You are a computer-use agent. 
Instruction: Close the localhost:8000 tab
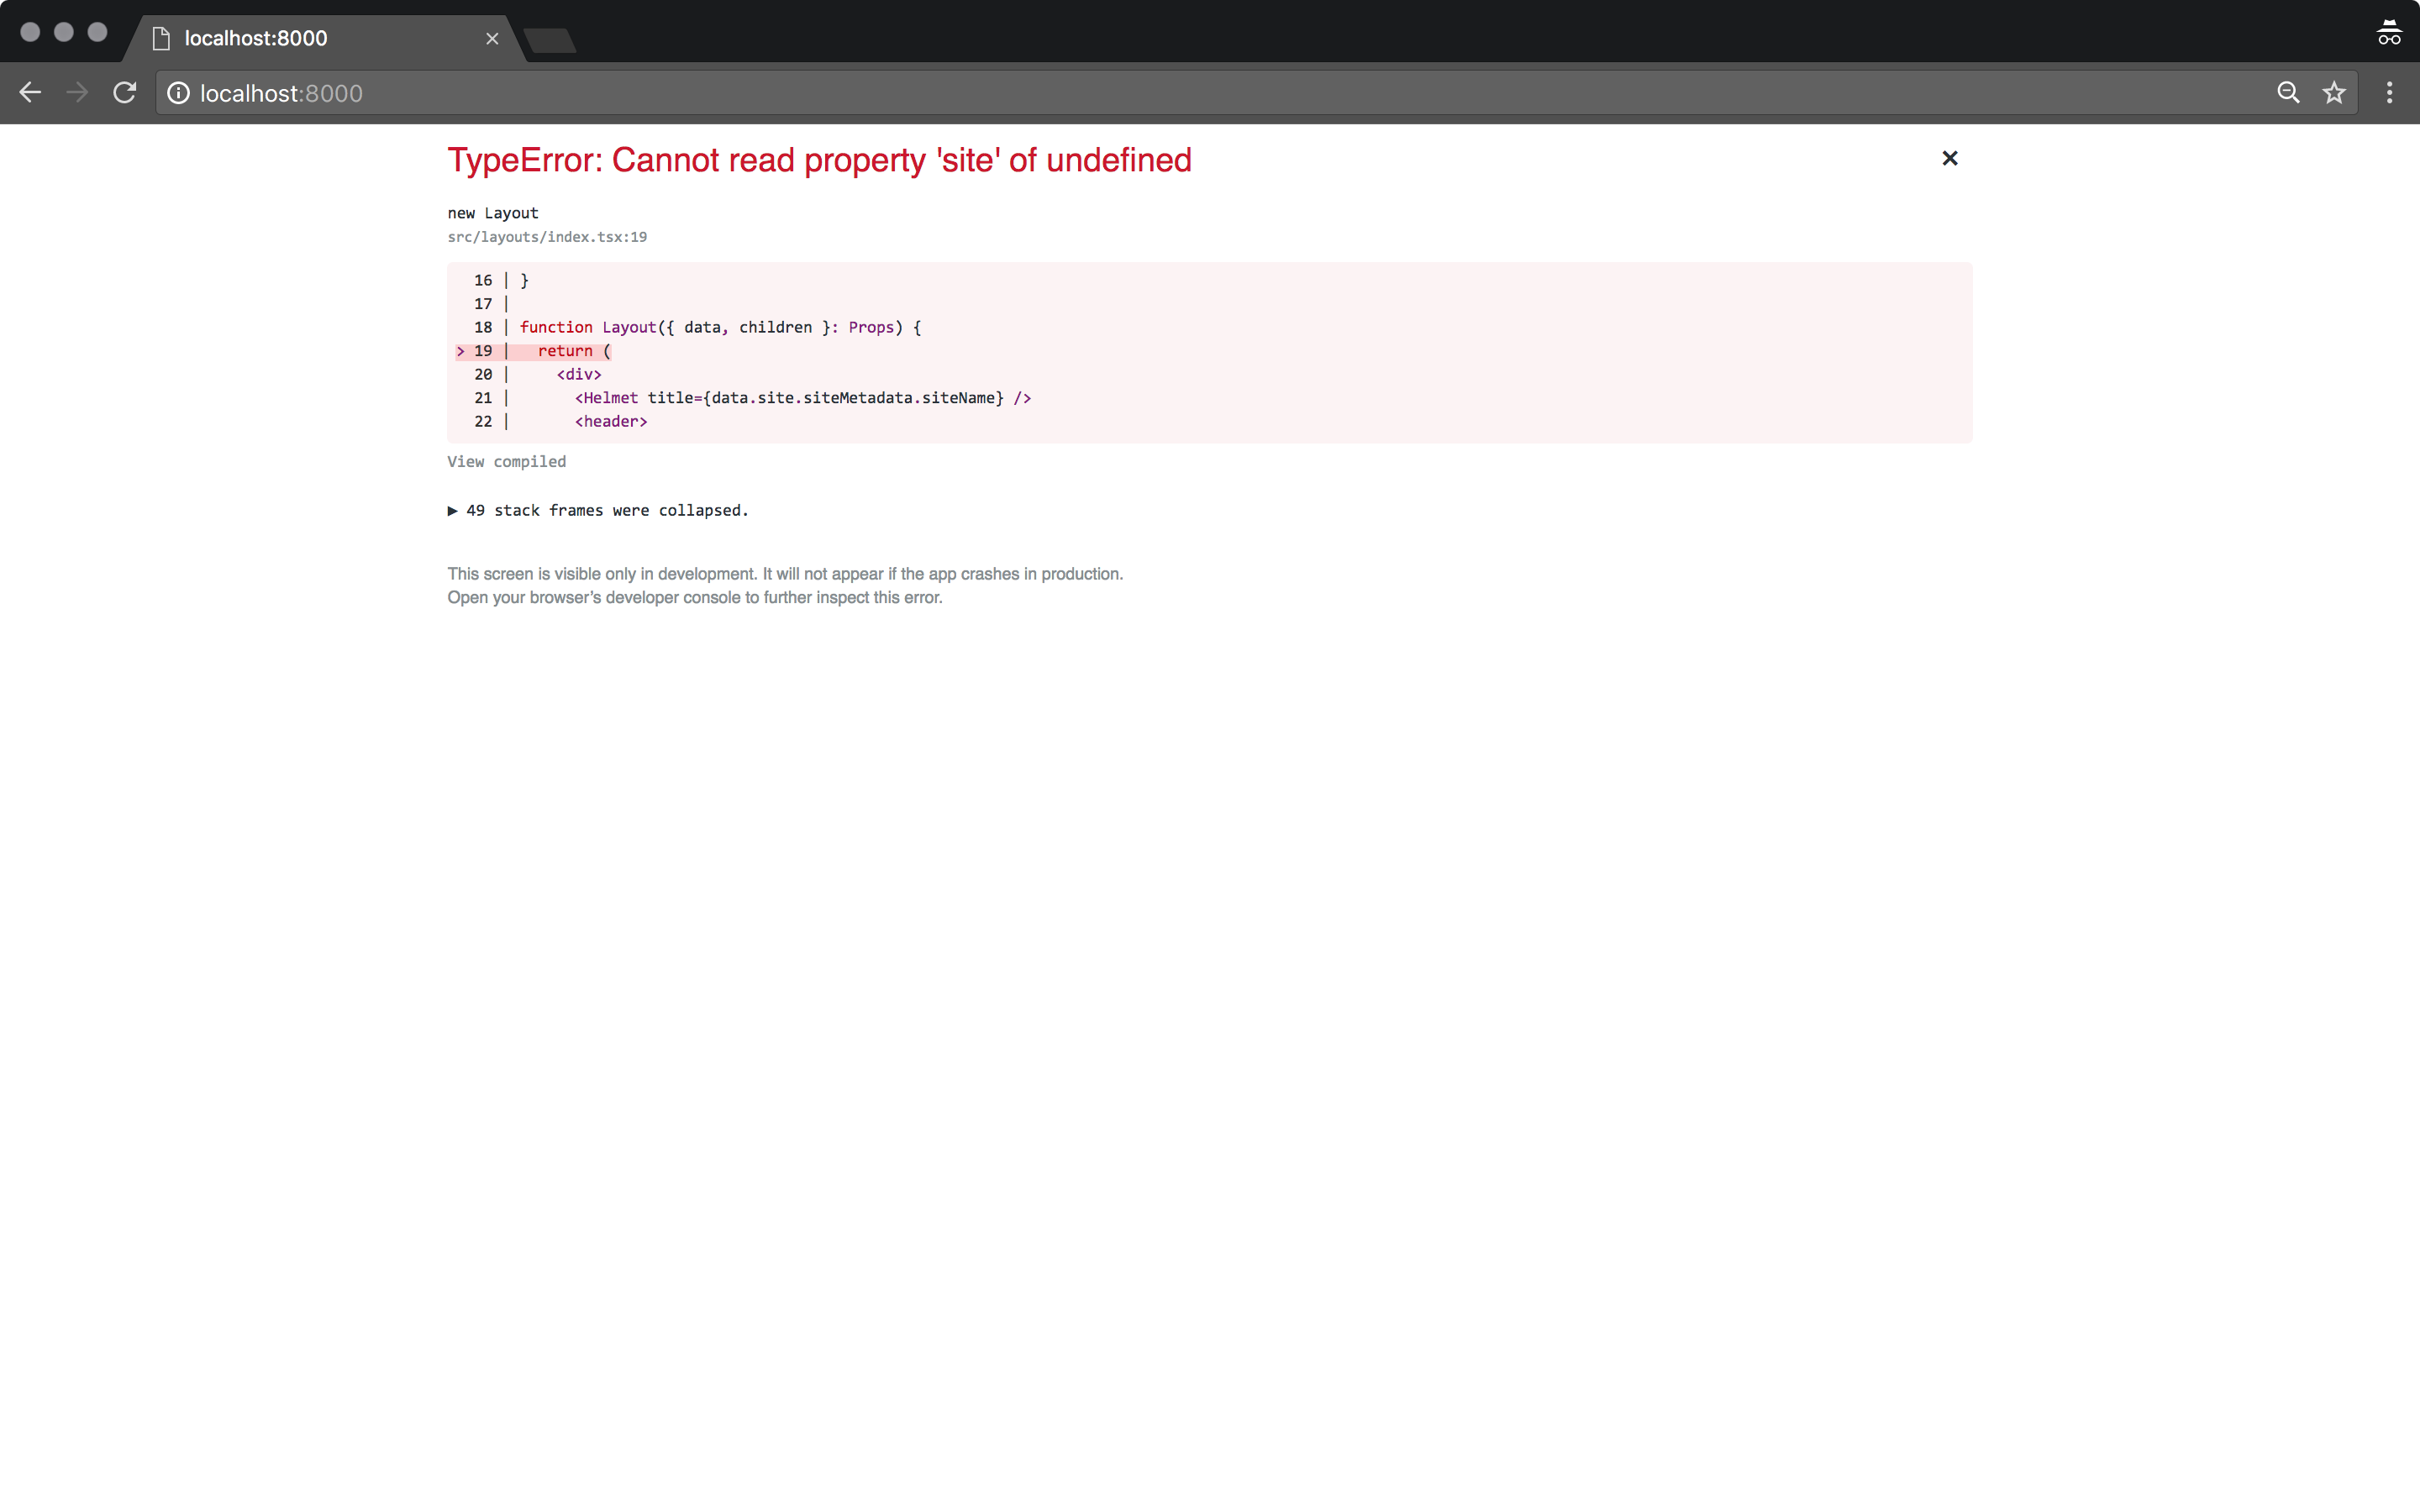pos(492,38)
